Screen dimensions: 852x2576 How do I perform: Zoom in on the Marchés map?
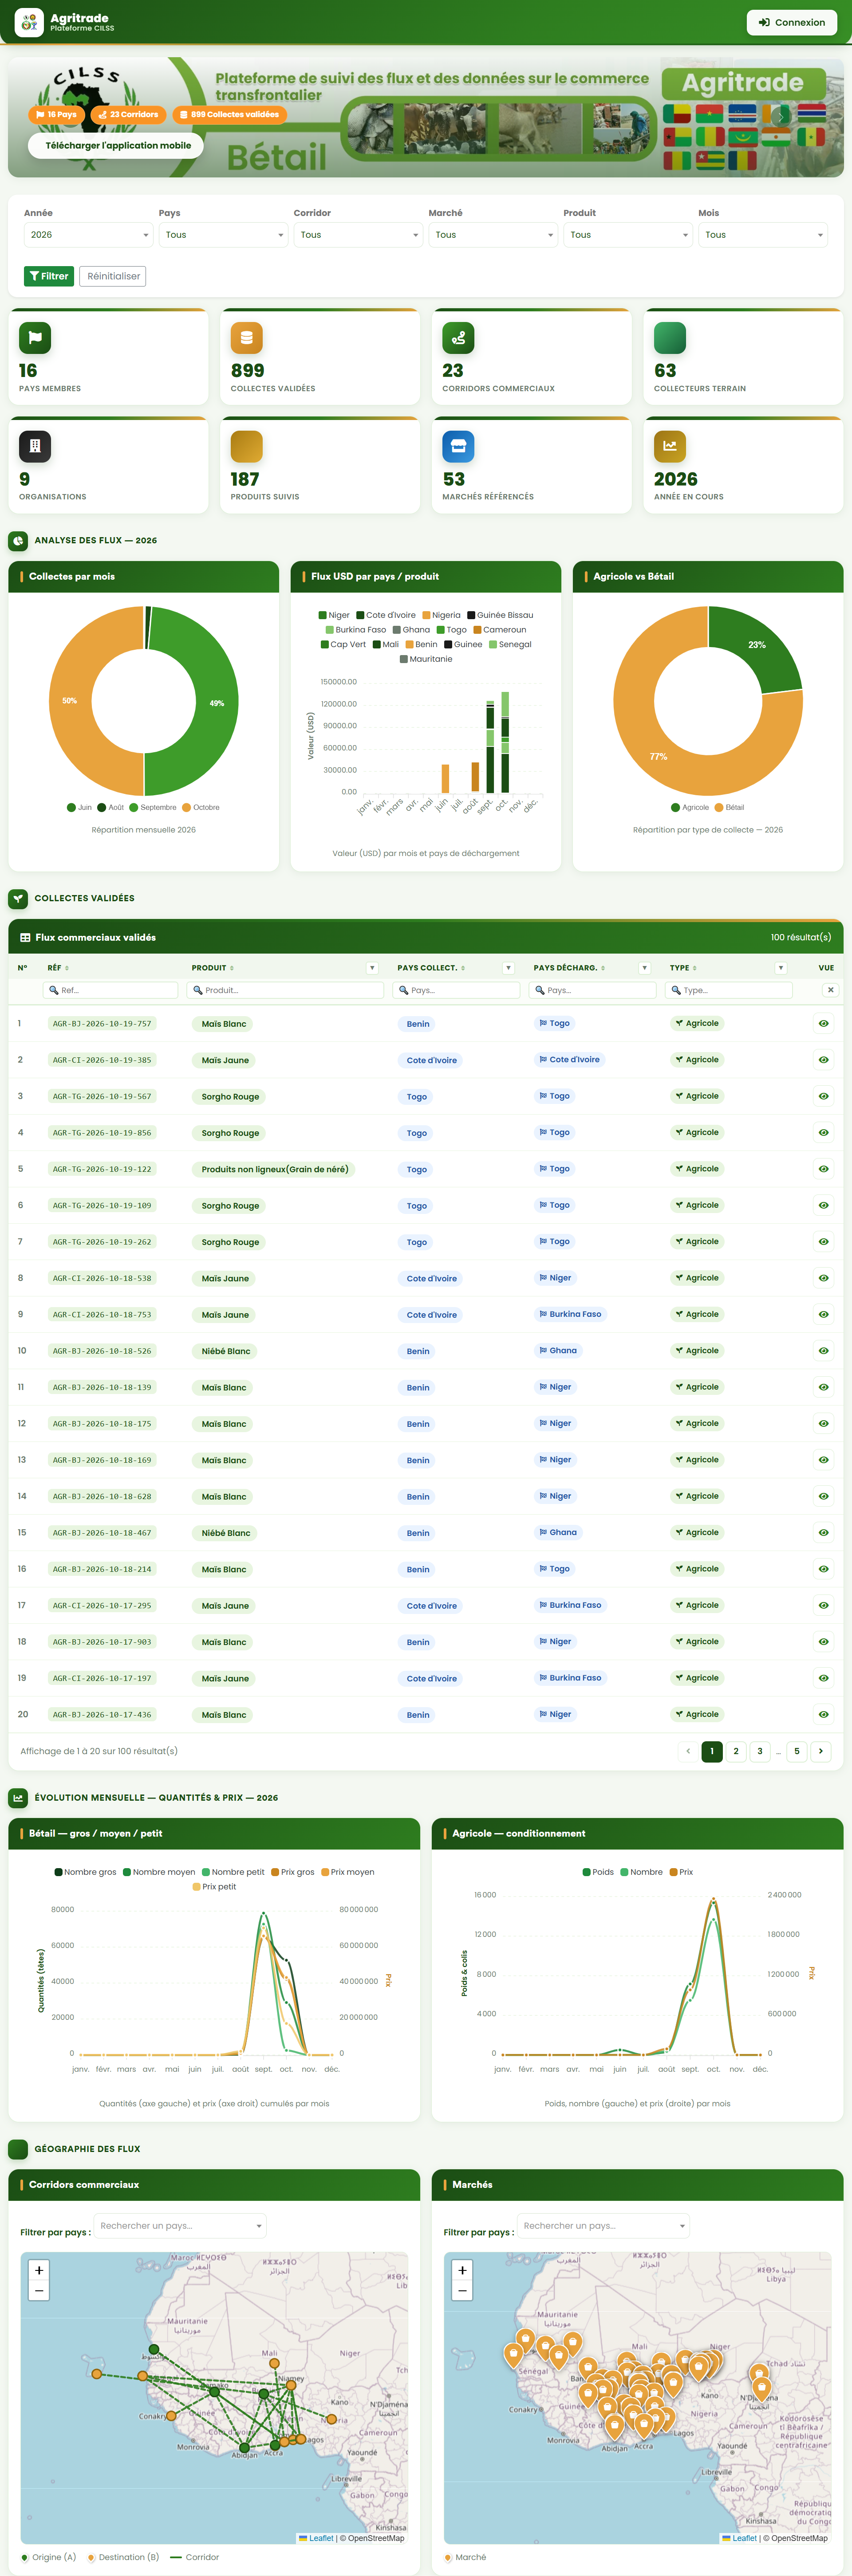(462, 2271)
